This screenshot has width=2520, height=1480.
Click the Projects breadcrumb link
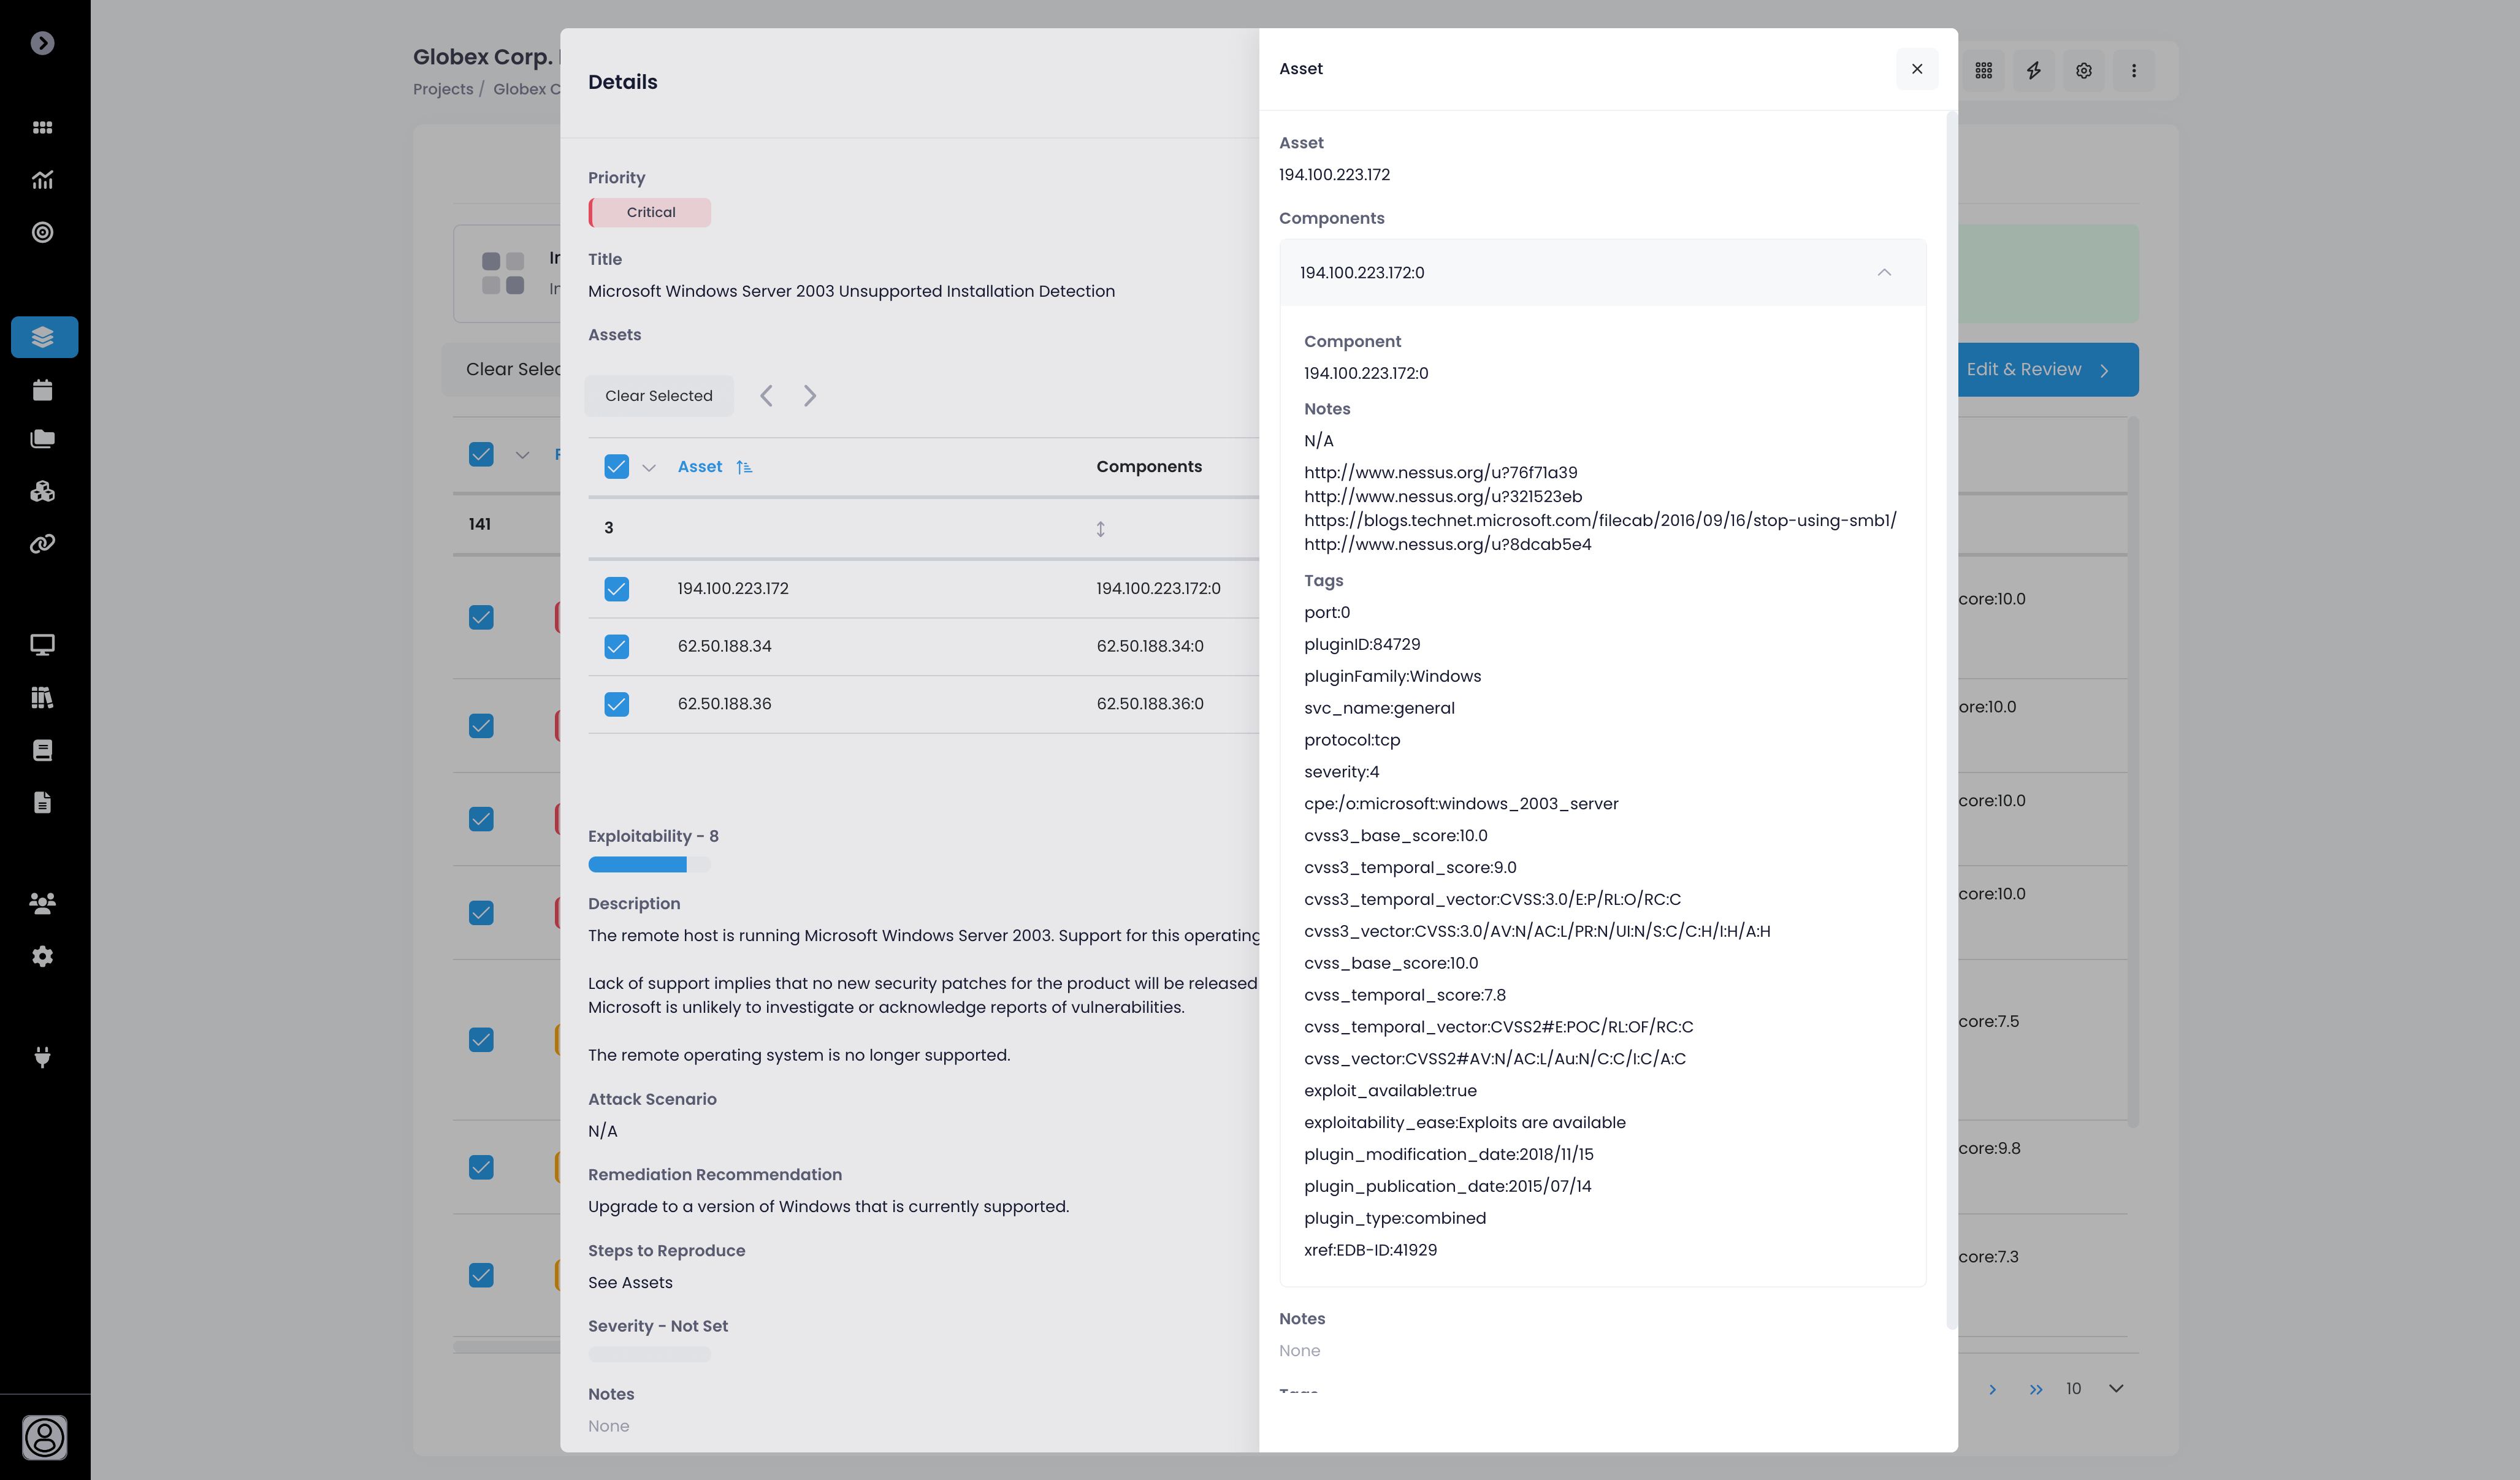(x=443, y=89)
